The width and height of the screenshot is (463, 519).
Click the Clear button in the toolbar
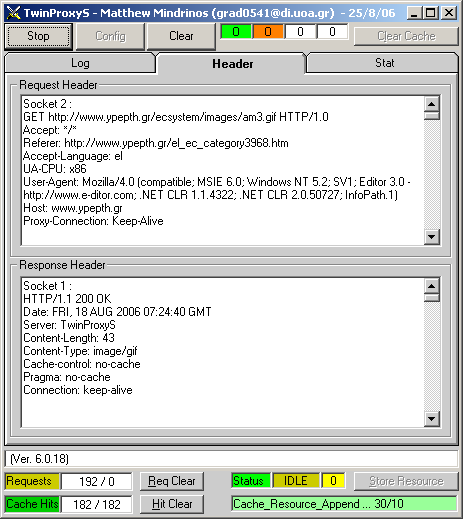point(181,36)
